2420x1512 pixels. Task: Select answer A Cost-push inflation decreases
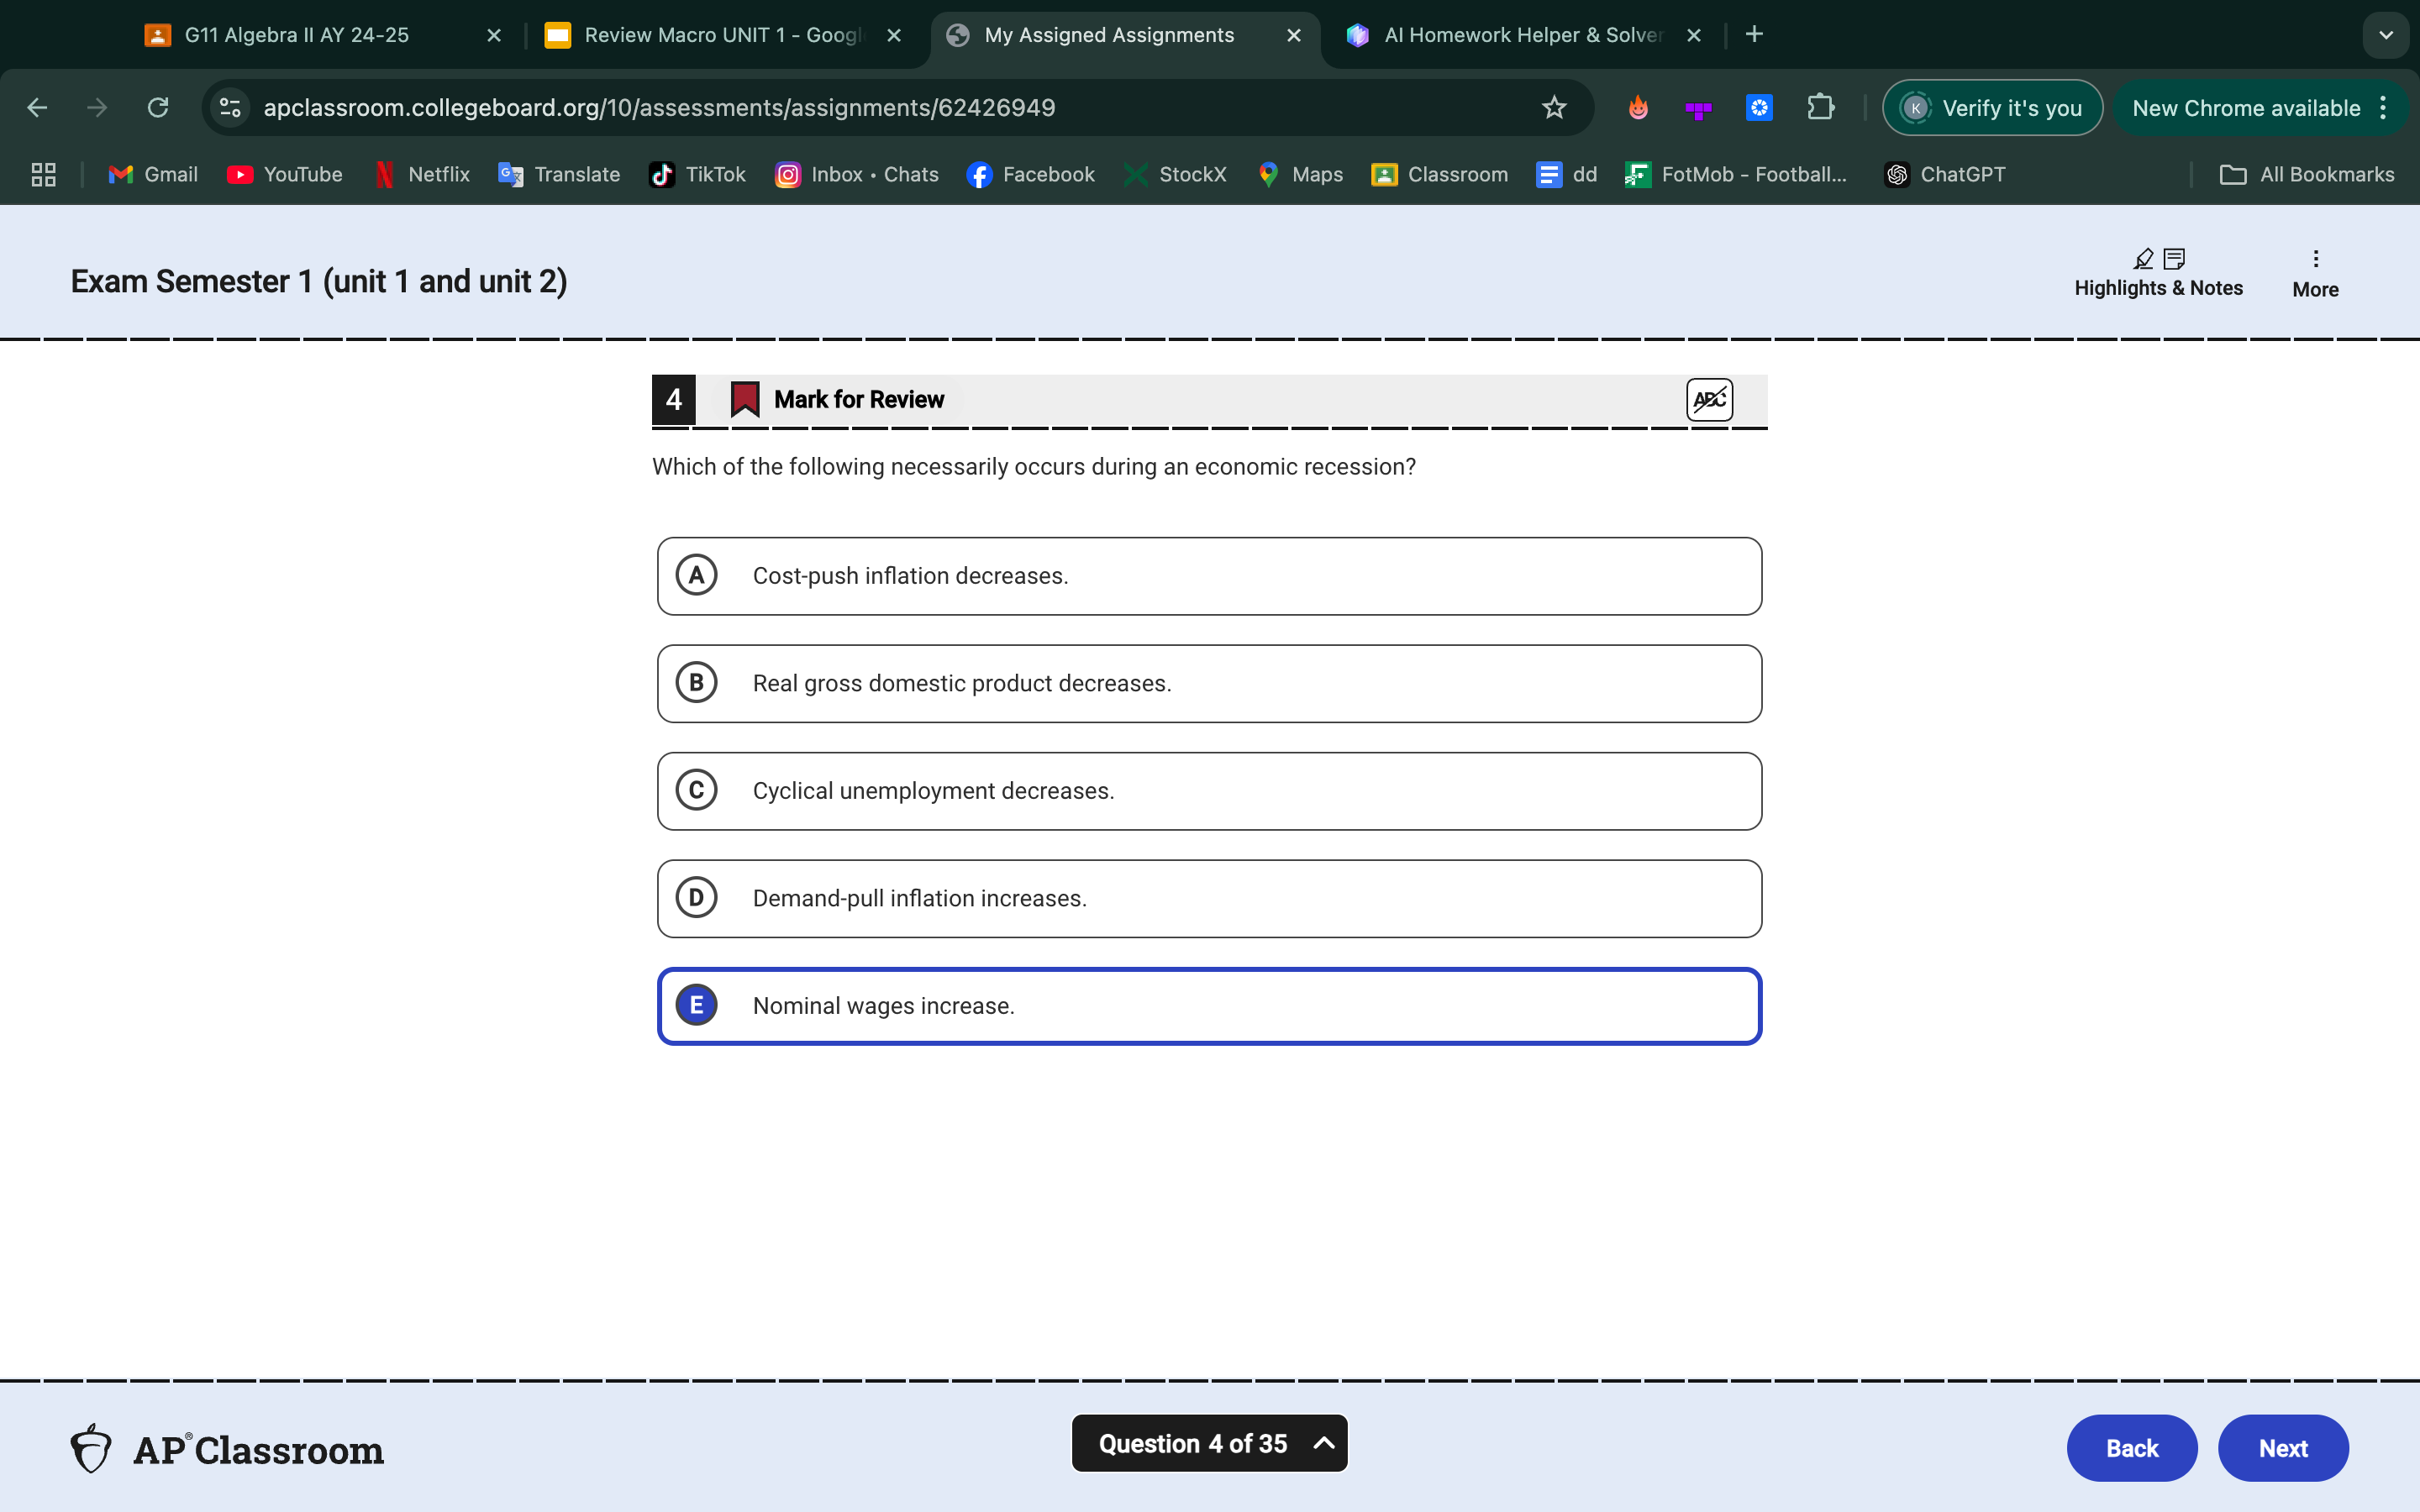click(1209, 576)
